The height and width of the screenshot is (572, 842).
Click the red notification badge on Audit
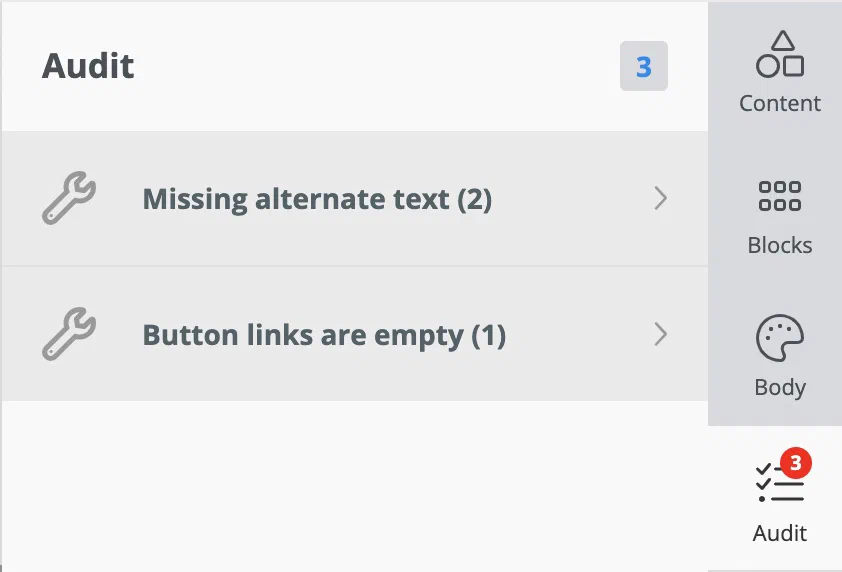pos(795,463)
